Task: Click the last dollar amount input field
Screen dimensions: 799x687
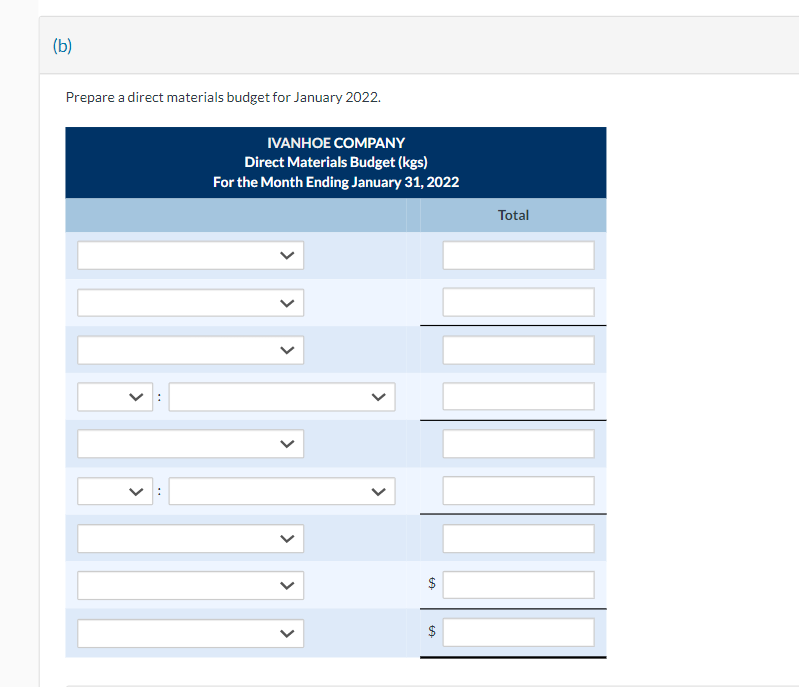Action: point(518,633)
